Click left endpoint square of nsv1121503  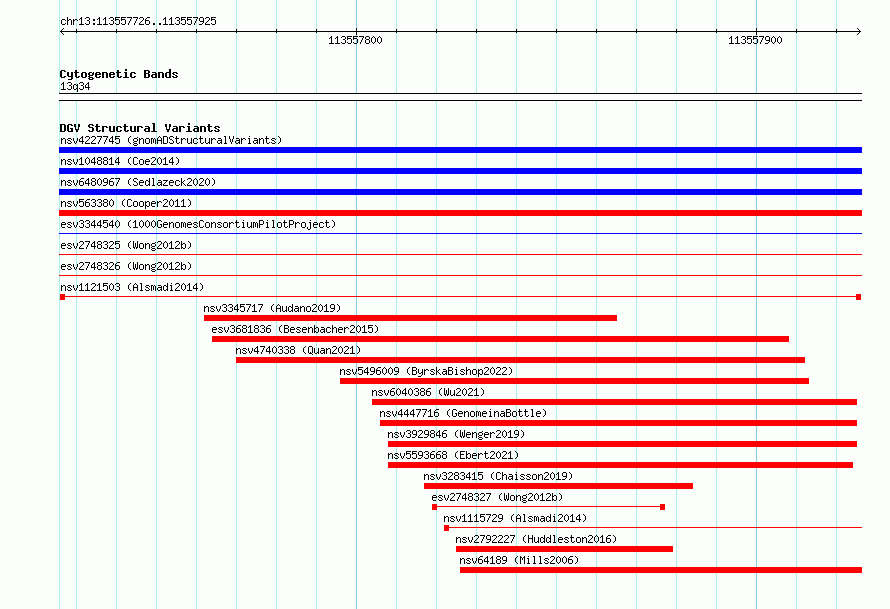(x=62, y=297)
